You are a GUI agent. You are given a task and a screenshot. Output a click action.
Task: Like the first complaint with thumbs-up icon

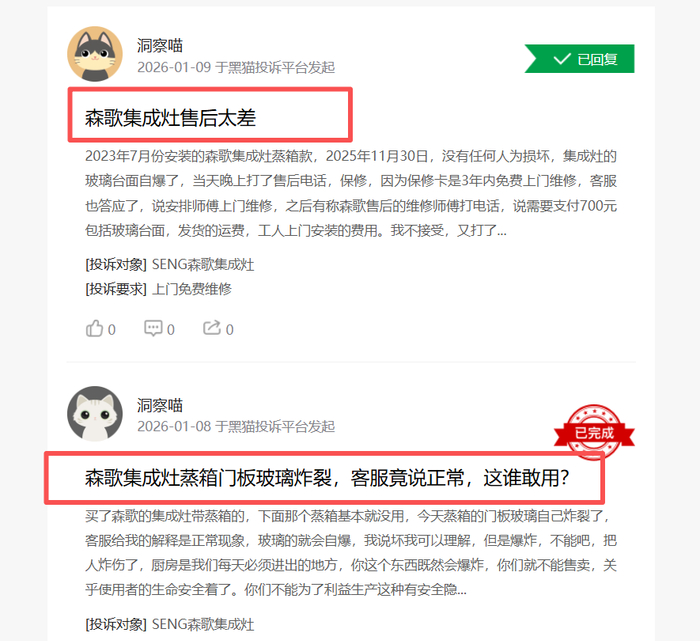click(94, 329)
